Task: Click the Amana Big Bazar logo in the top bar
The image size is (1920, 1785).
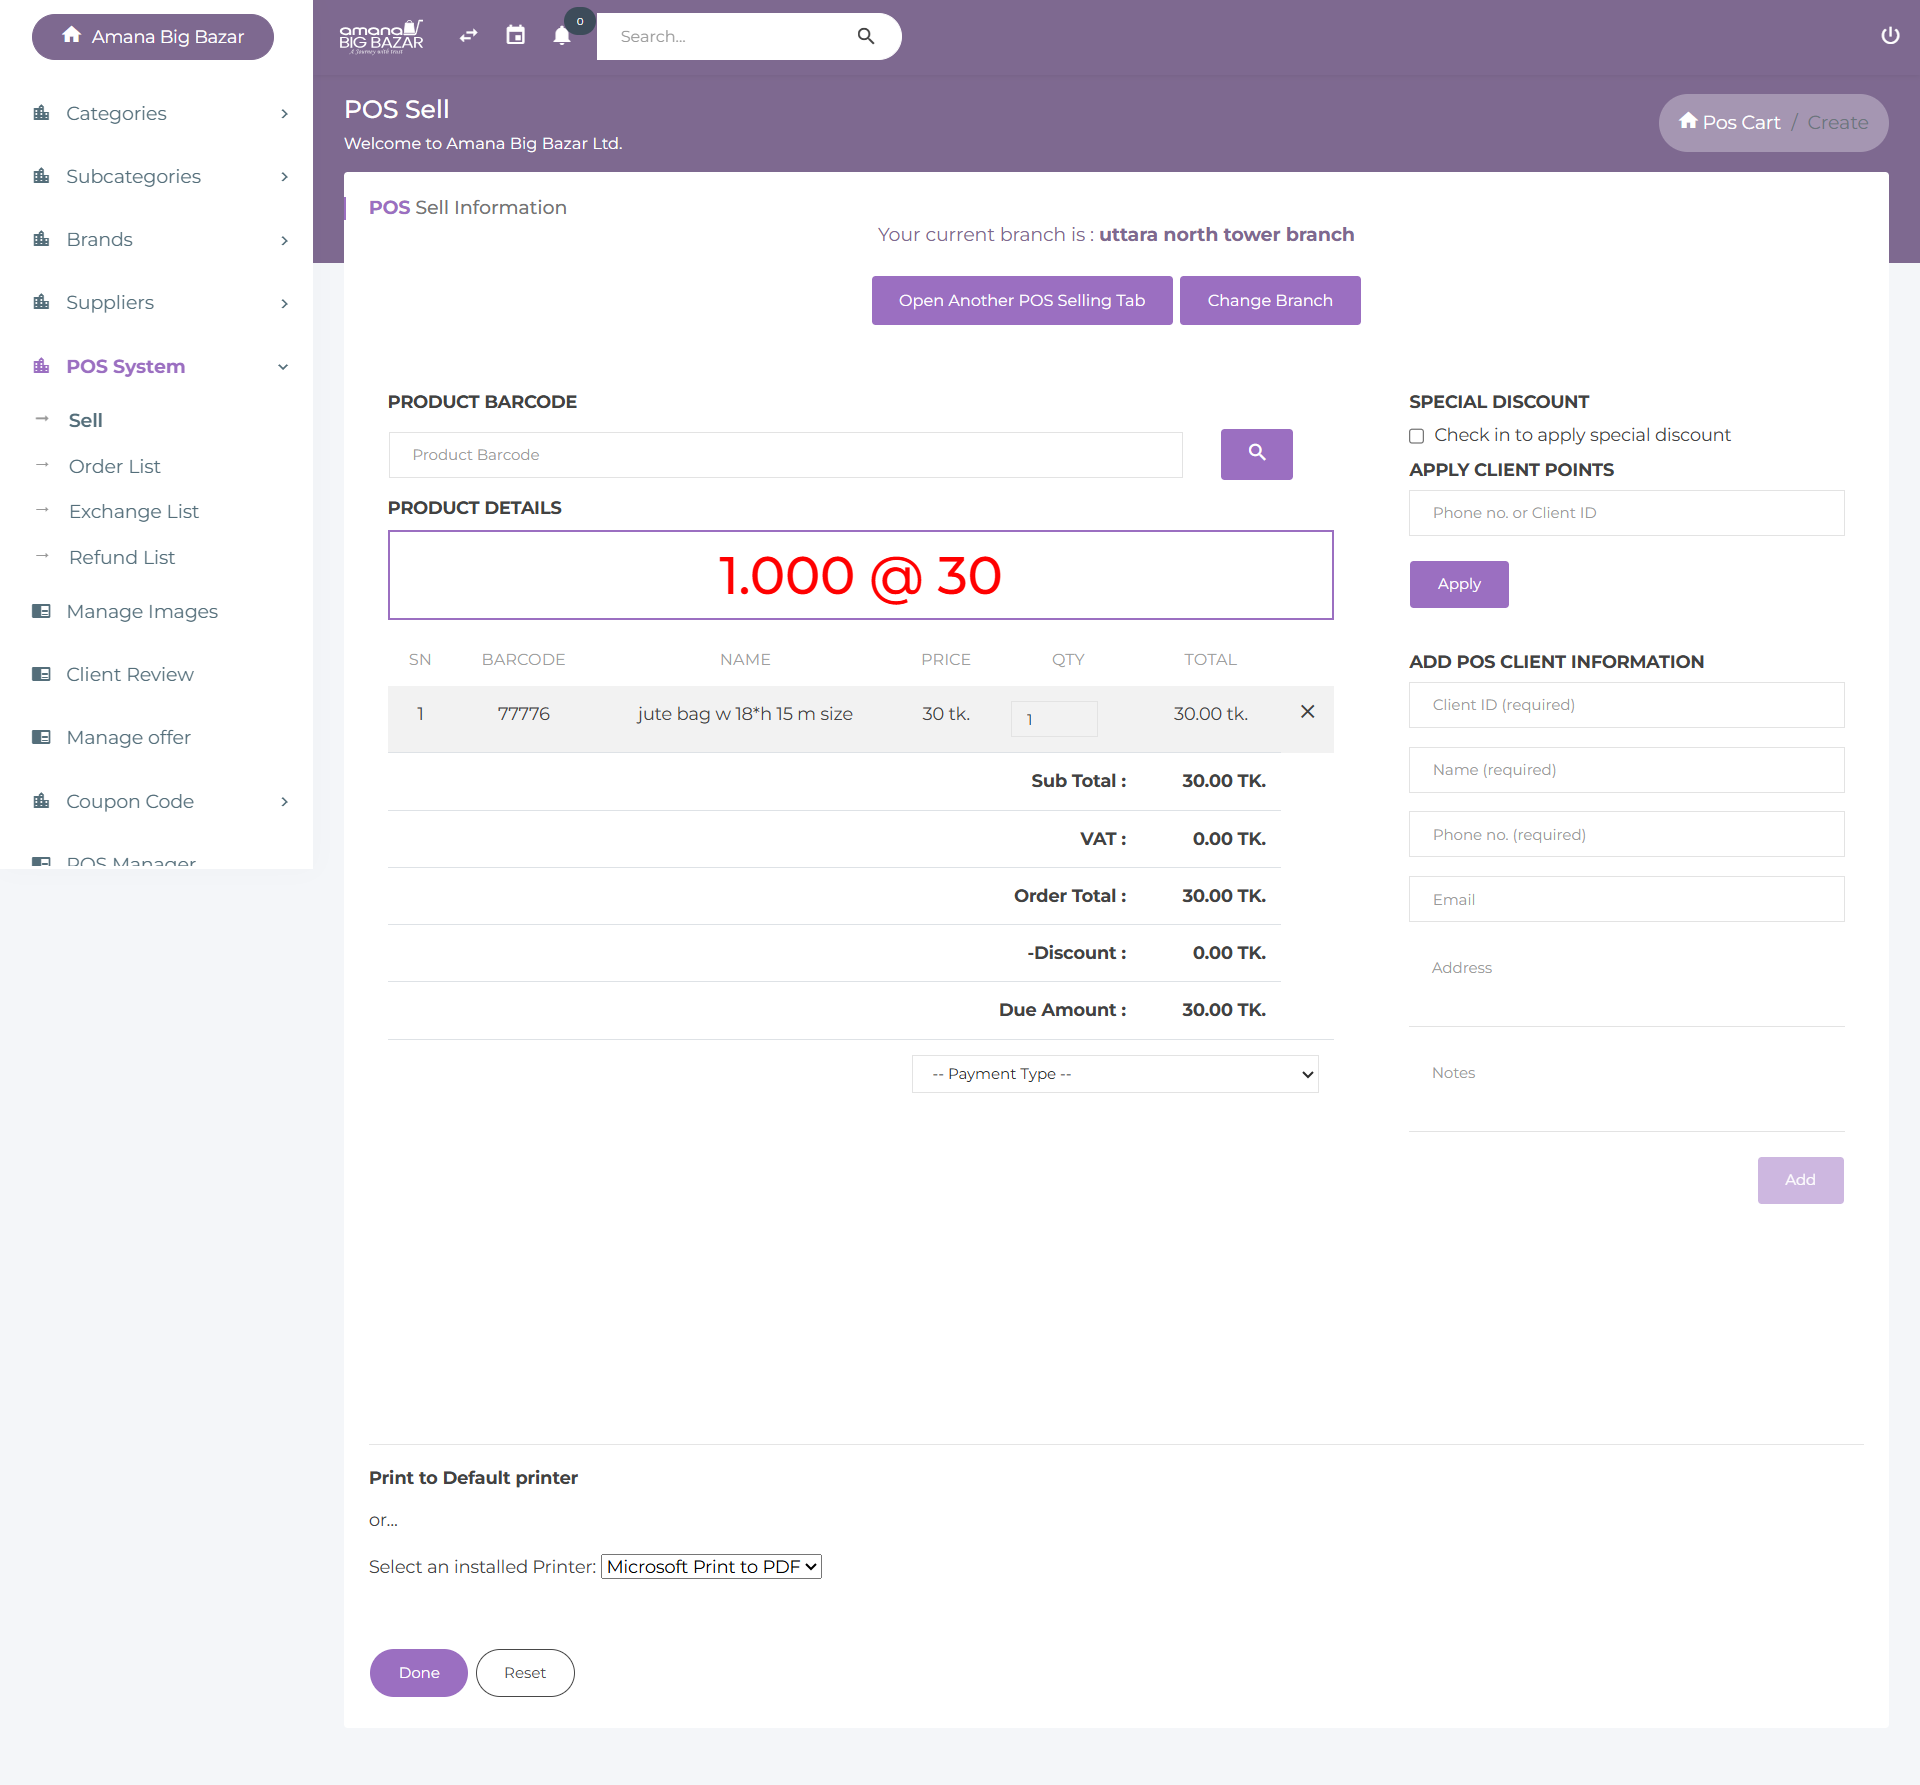Action: click(381, 36)
